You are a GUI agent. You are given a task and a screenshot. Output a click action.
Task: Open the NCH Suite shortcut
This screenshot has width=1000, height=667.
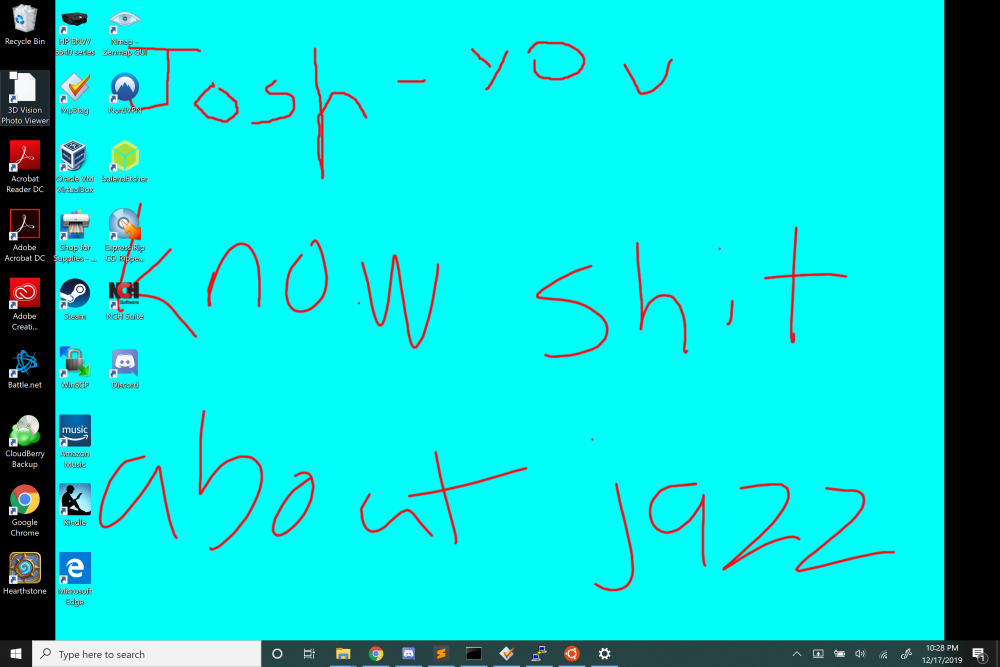pyautogui.click(x=125, y=299)
